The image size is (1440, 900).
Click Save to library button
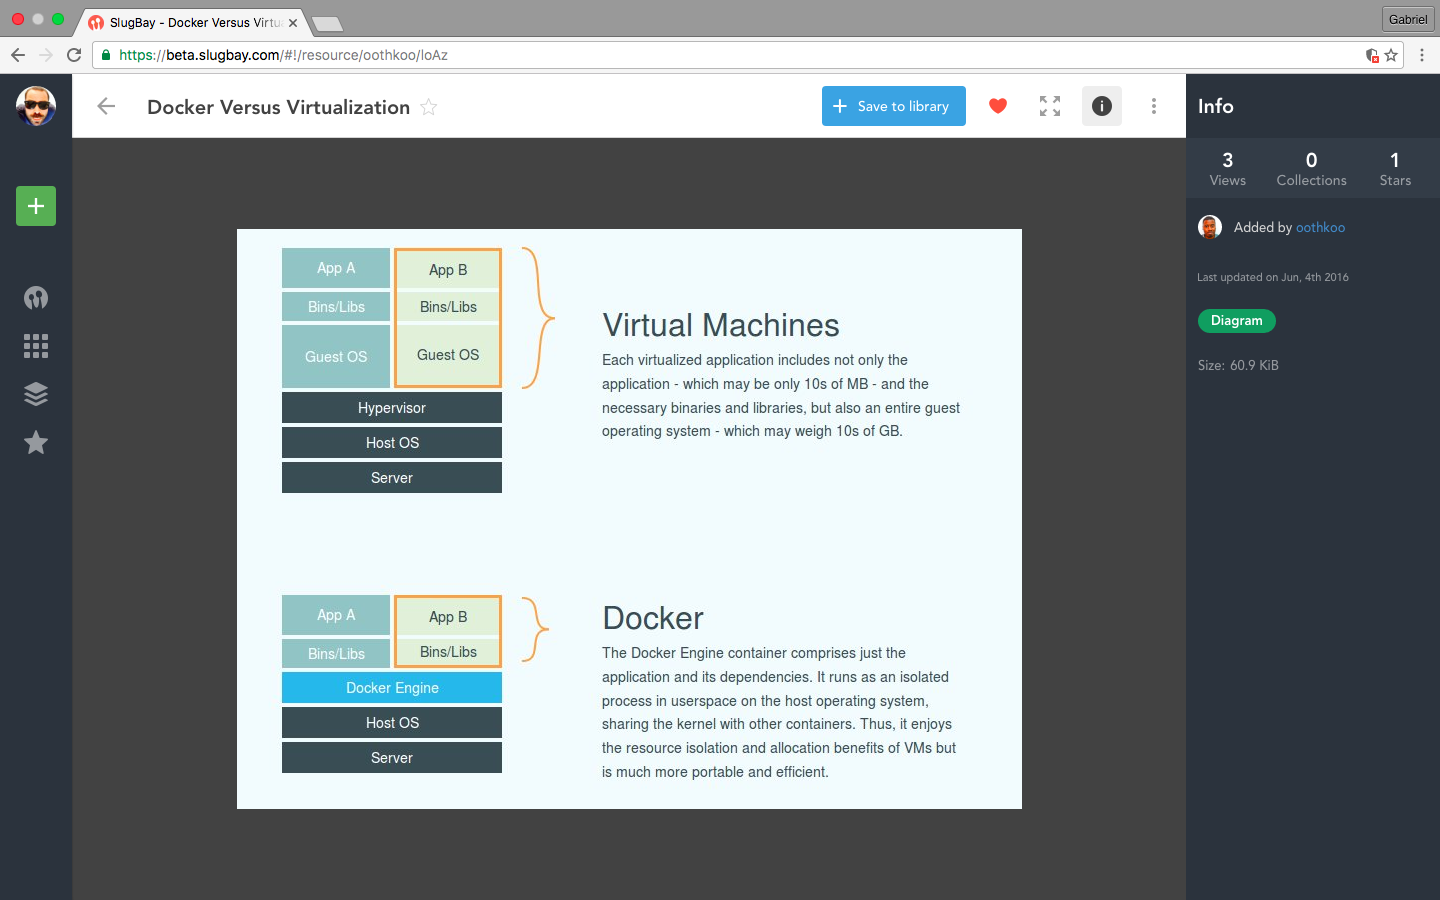pos(893,106)
